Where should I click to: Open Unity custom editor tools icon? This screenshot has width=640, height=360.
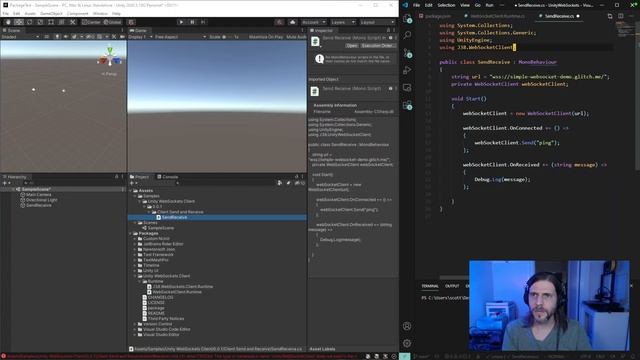coord(72,22)
